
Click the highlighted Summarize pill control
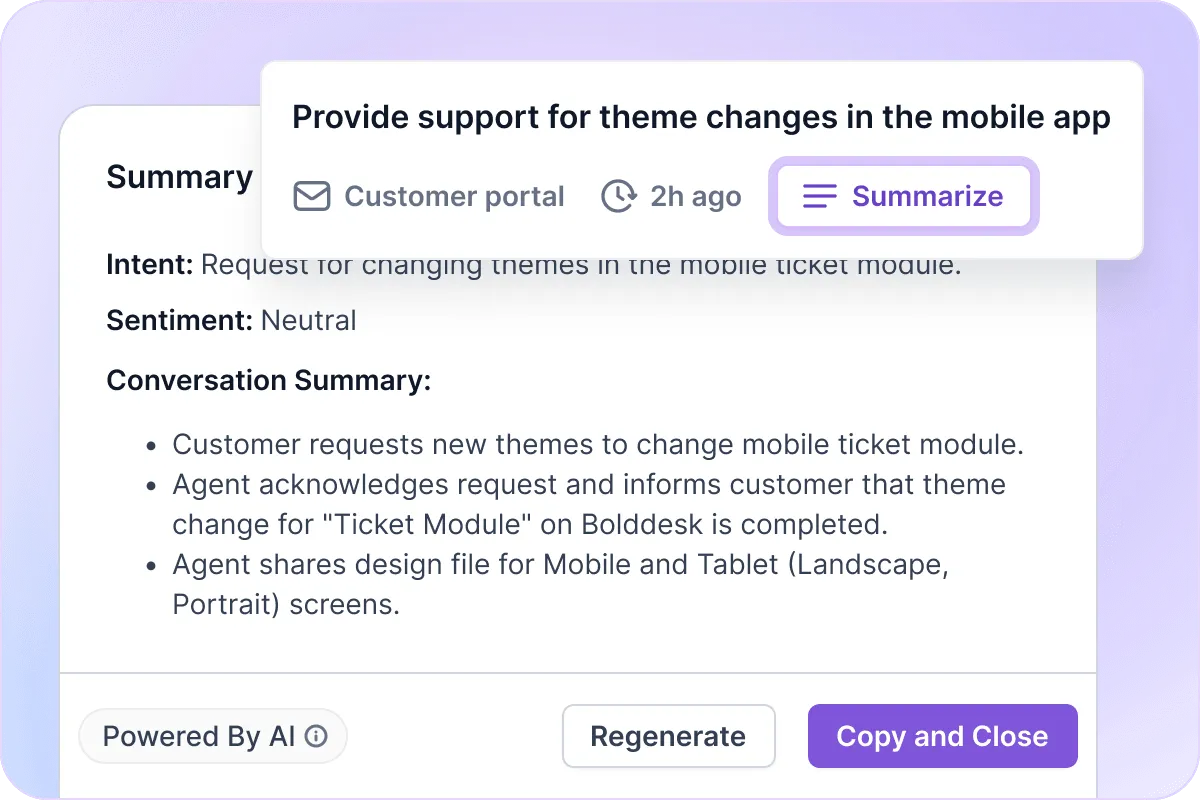tap(903, 196)
